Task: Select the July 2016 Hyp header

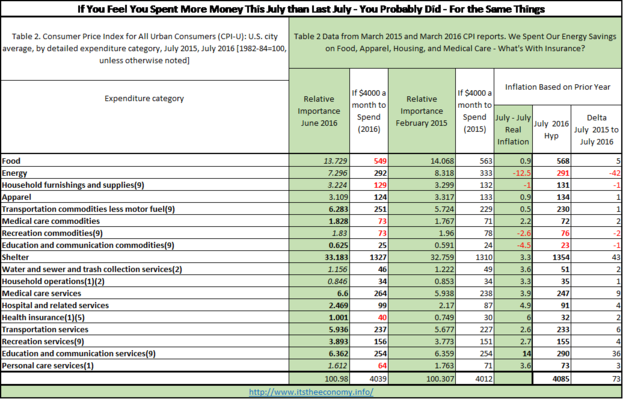Action: (551, 130)
